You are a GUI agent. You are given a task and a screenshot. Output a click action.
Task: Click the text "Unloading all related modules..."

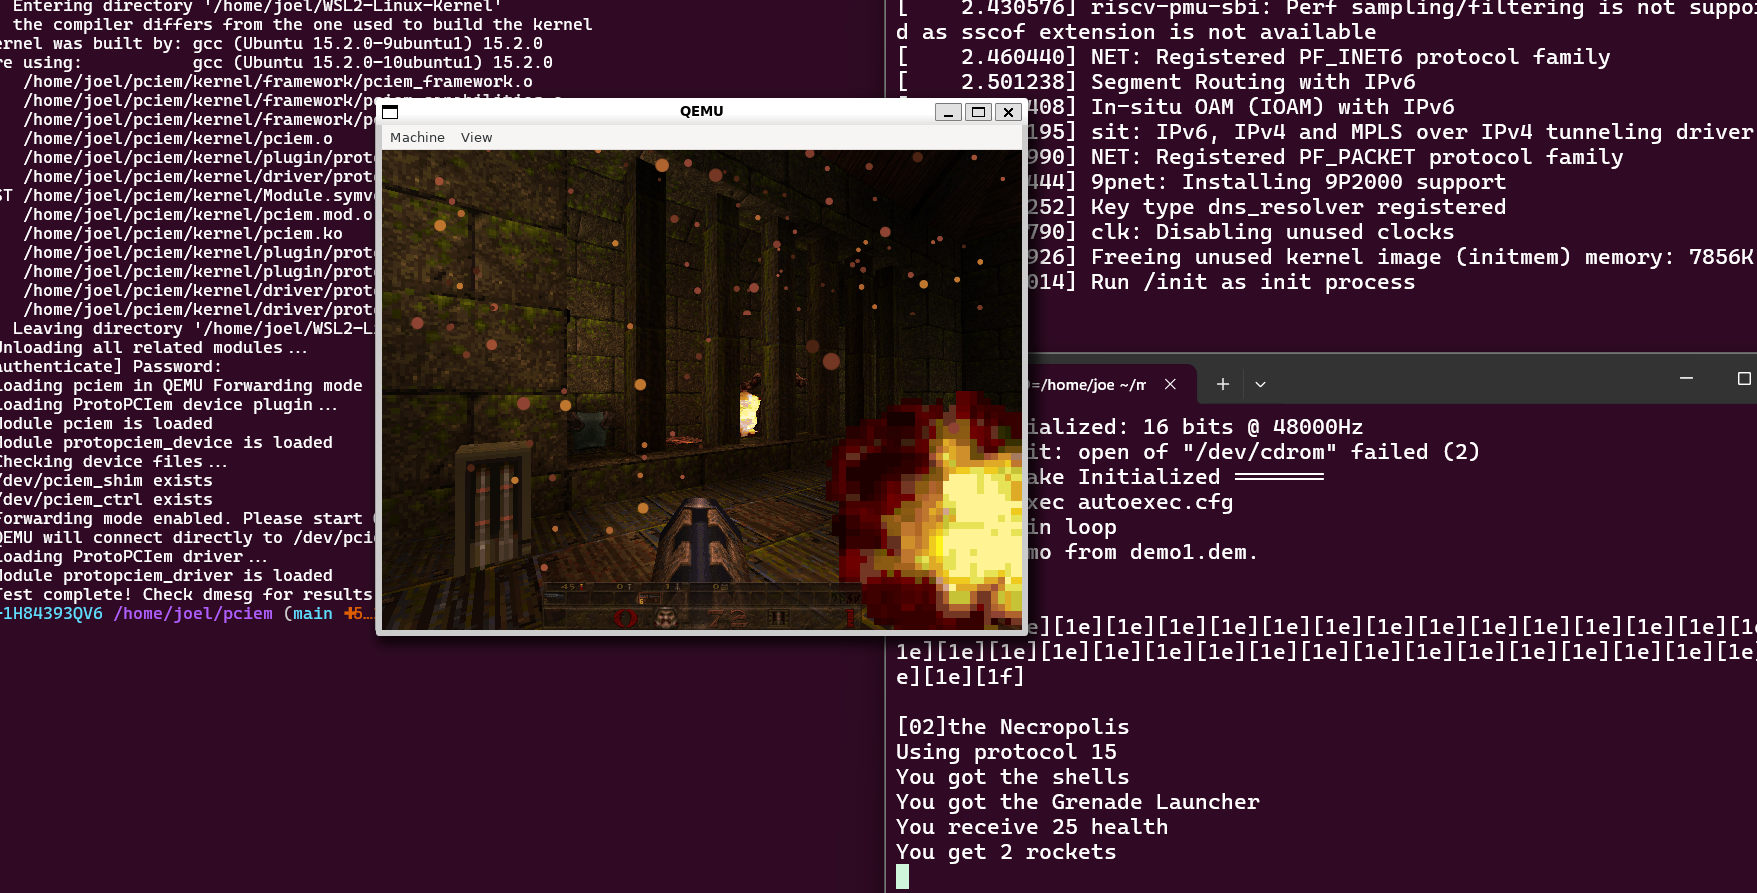pos(153,348)
